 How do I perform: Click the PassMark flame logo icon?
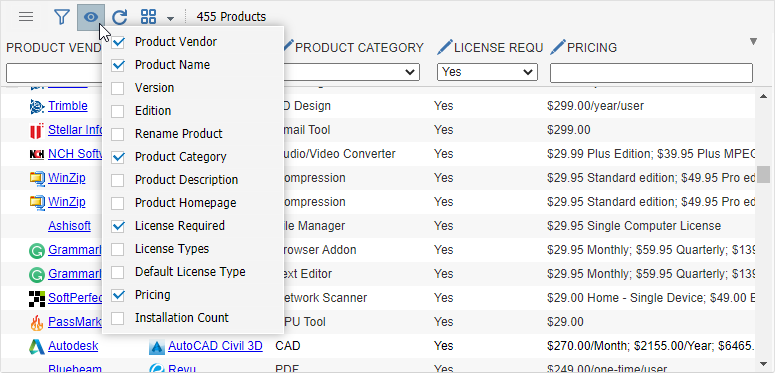tap(37, 323)
